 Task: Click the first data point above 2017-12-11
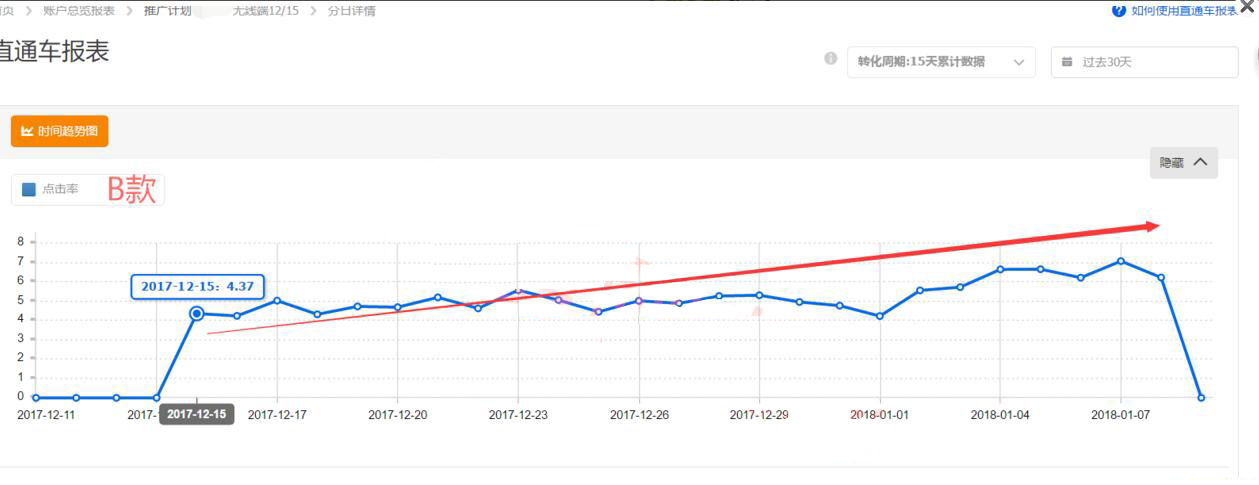pyautogui.click(x=36, y=397)
